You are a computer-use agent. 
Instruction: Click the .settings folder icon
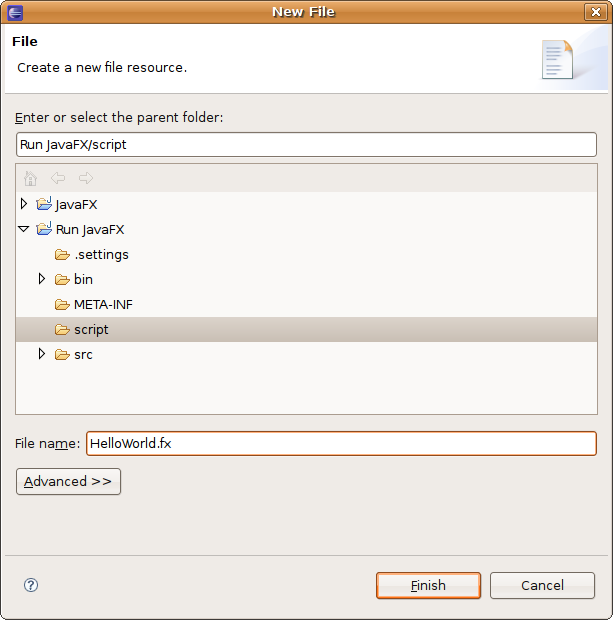tap(62, 254)
